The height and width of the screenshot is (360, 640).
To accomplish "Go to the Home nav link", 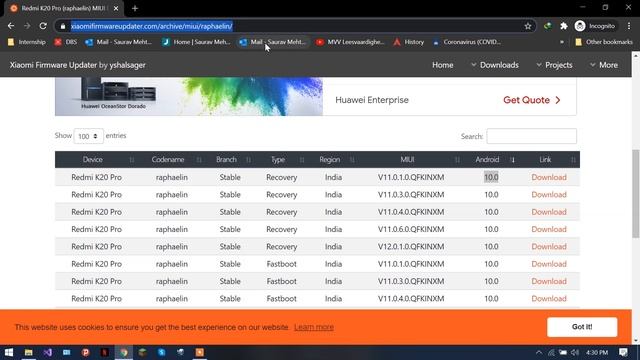I will tap(442, 65).
